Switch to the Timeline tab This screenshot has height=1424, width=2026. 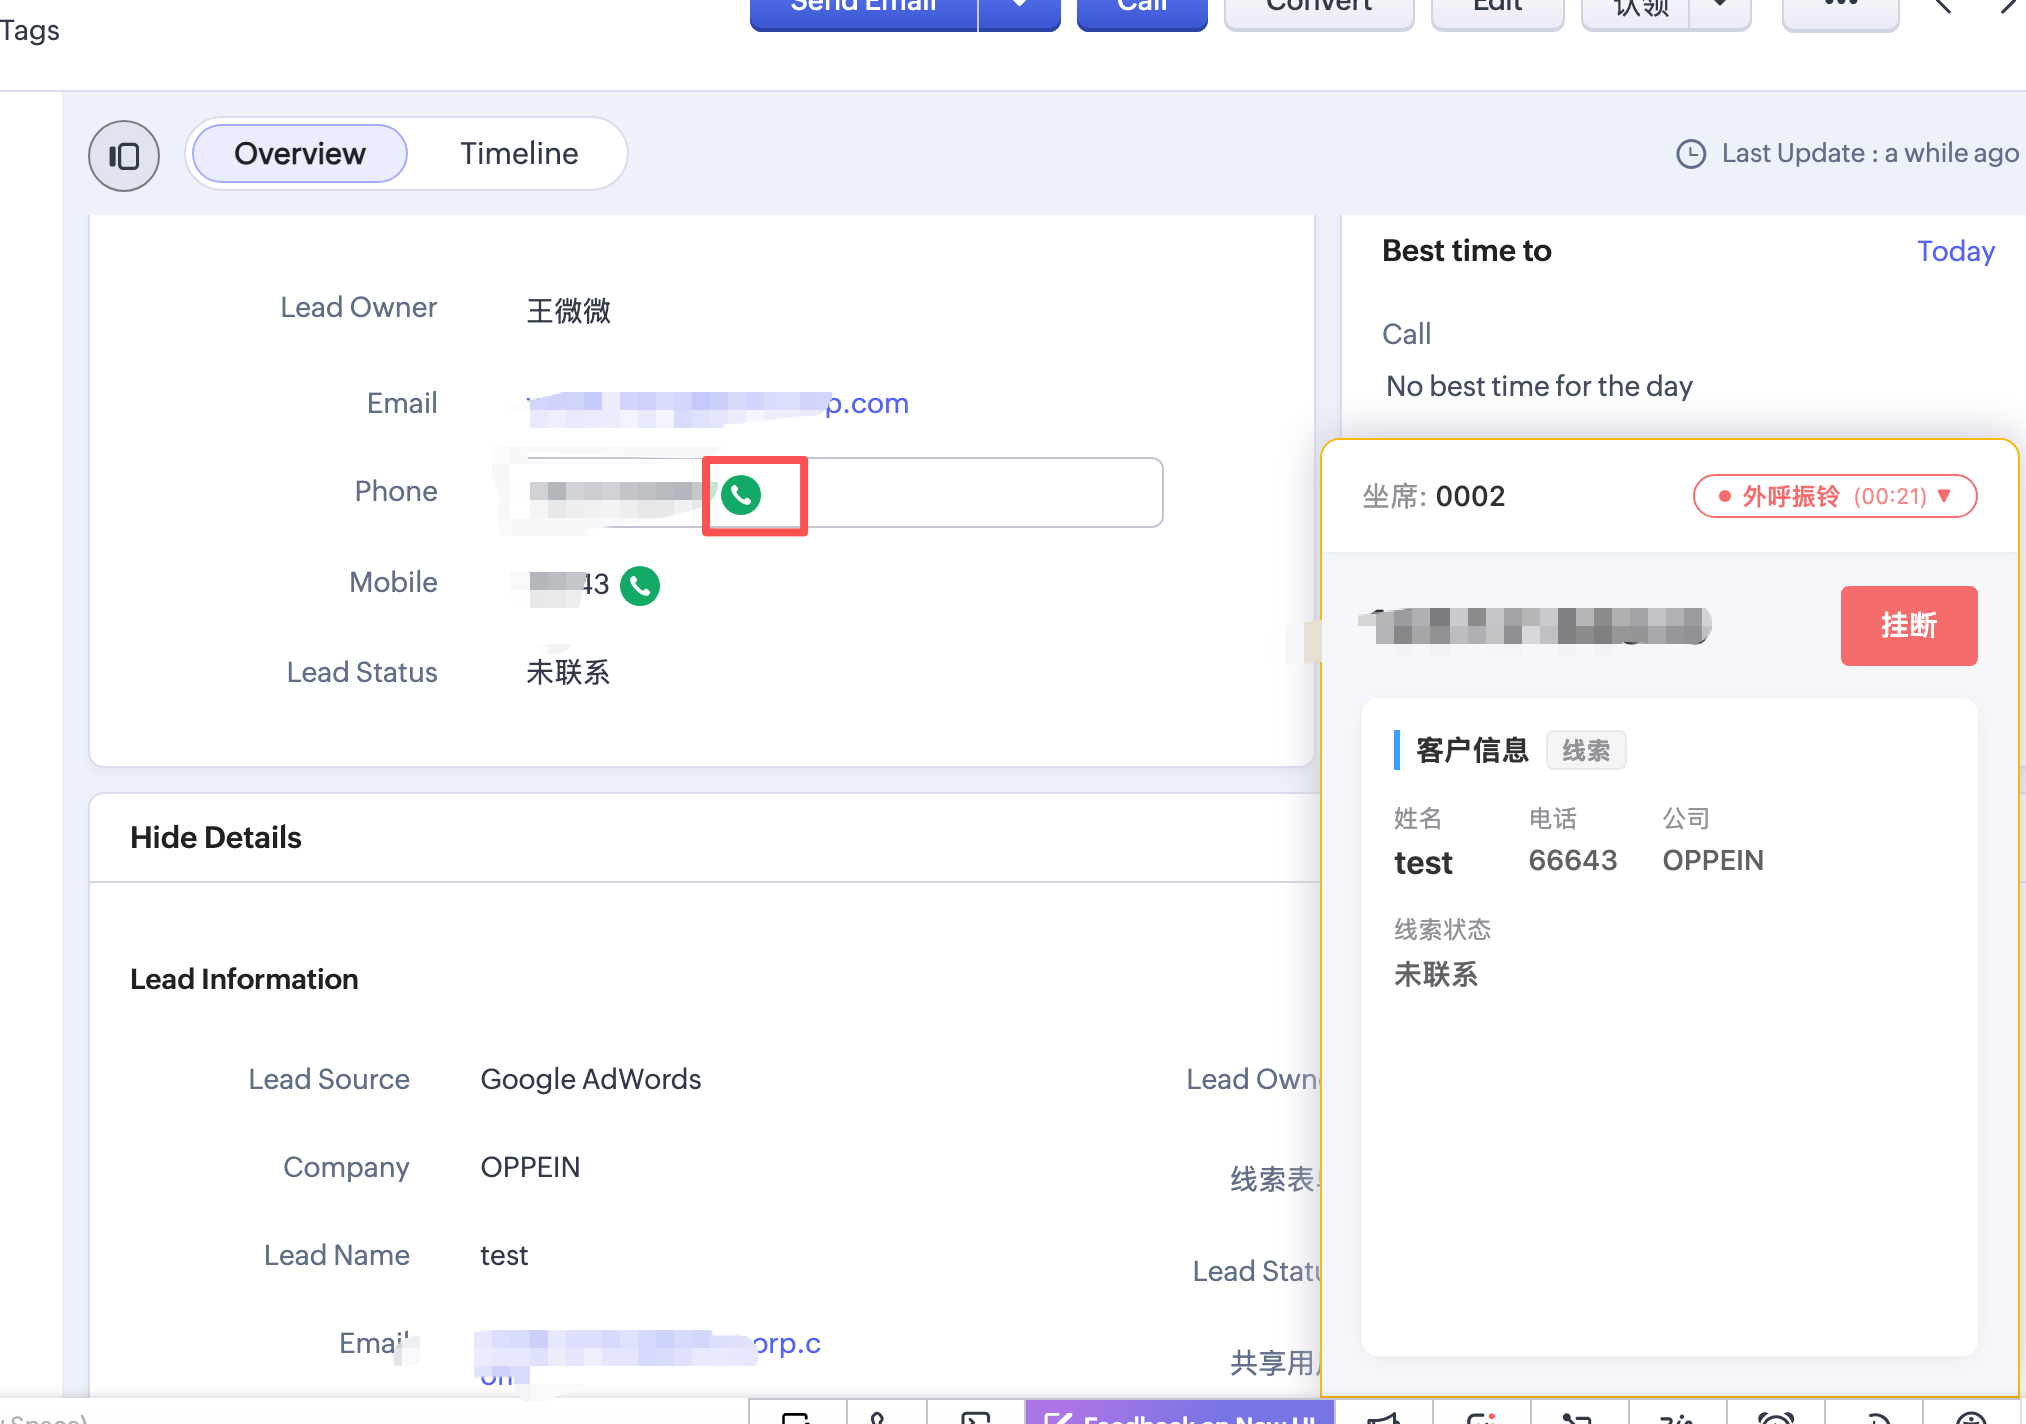(519, 154)
